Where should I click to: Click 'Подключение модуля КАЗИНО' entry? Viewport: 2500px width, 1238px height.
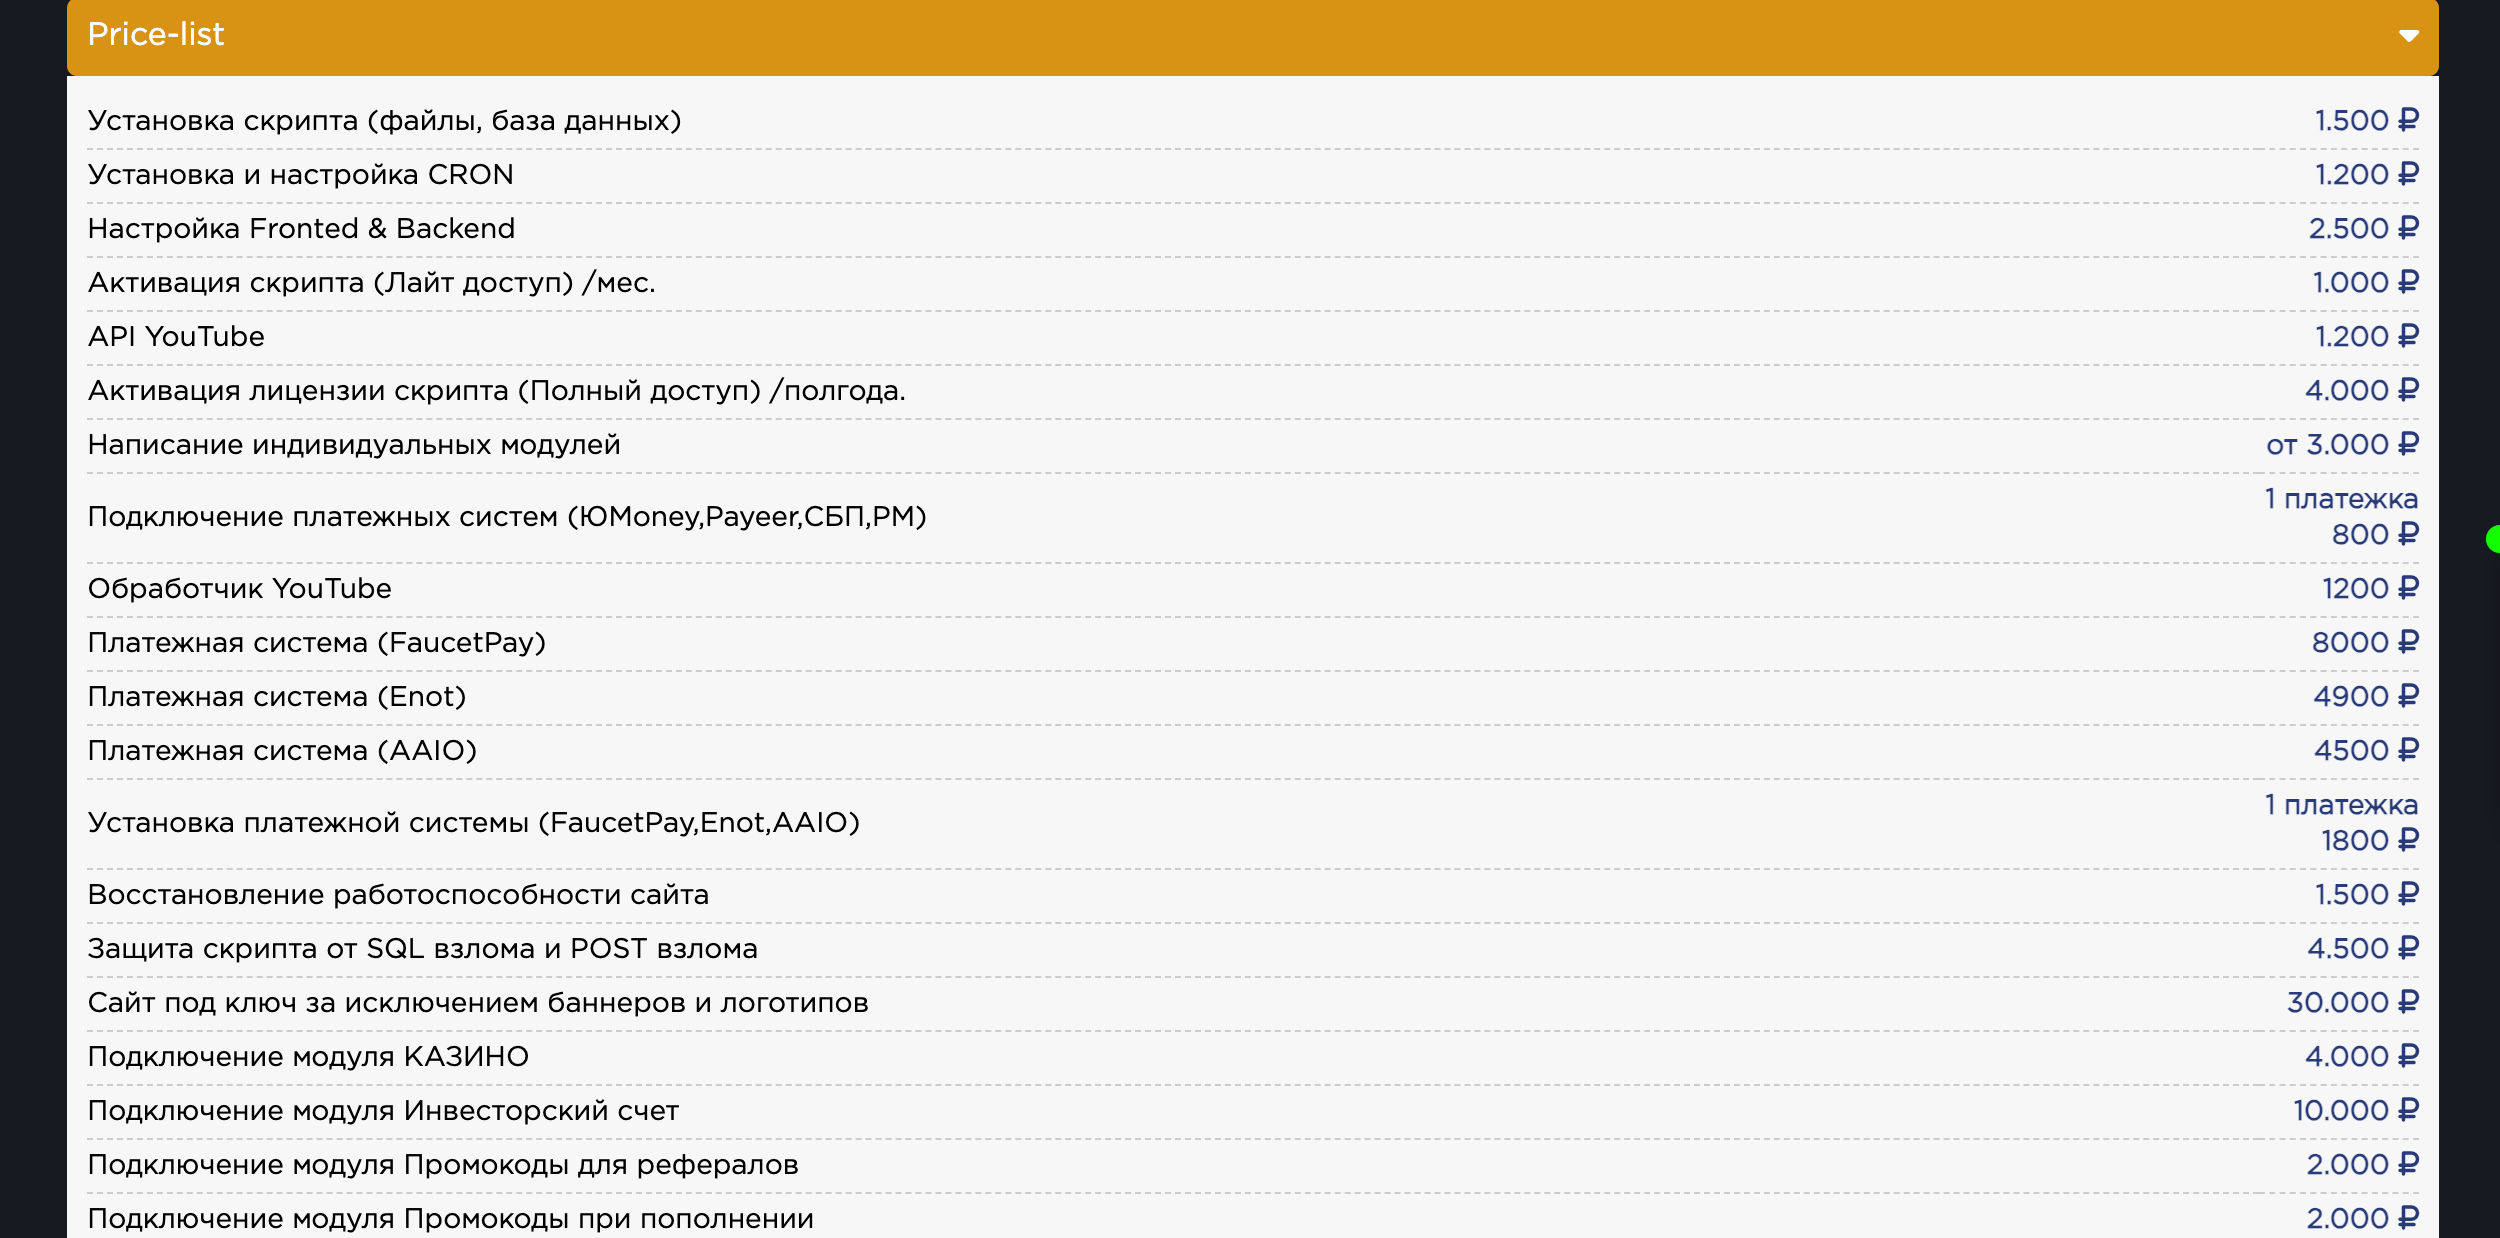click(308, 1057)
